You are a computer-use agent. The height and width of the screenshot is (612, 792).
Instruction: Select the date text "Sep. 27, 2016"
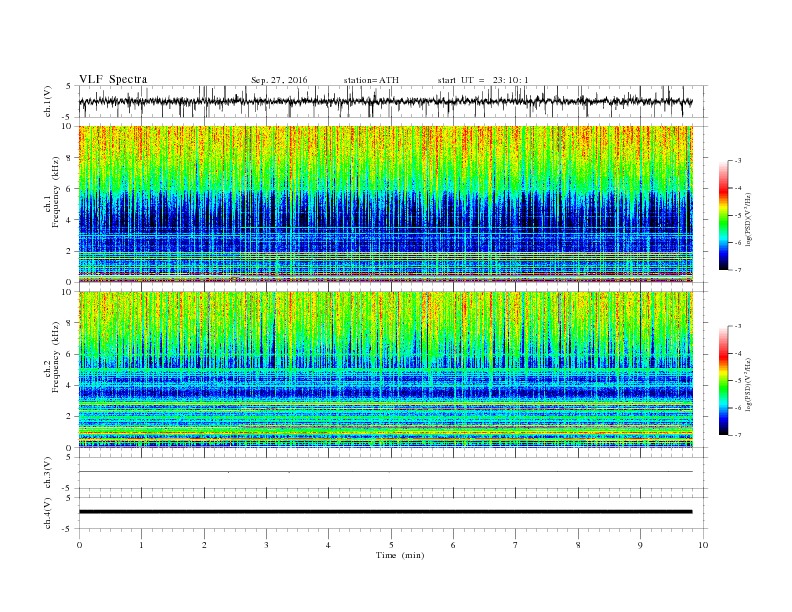click(279, 80)
